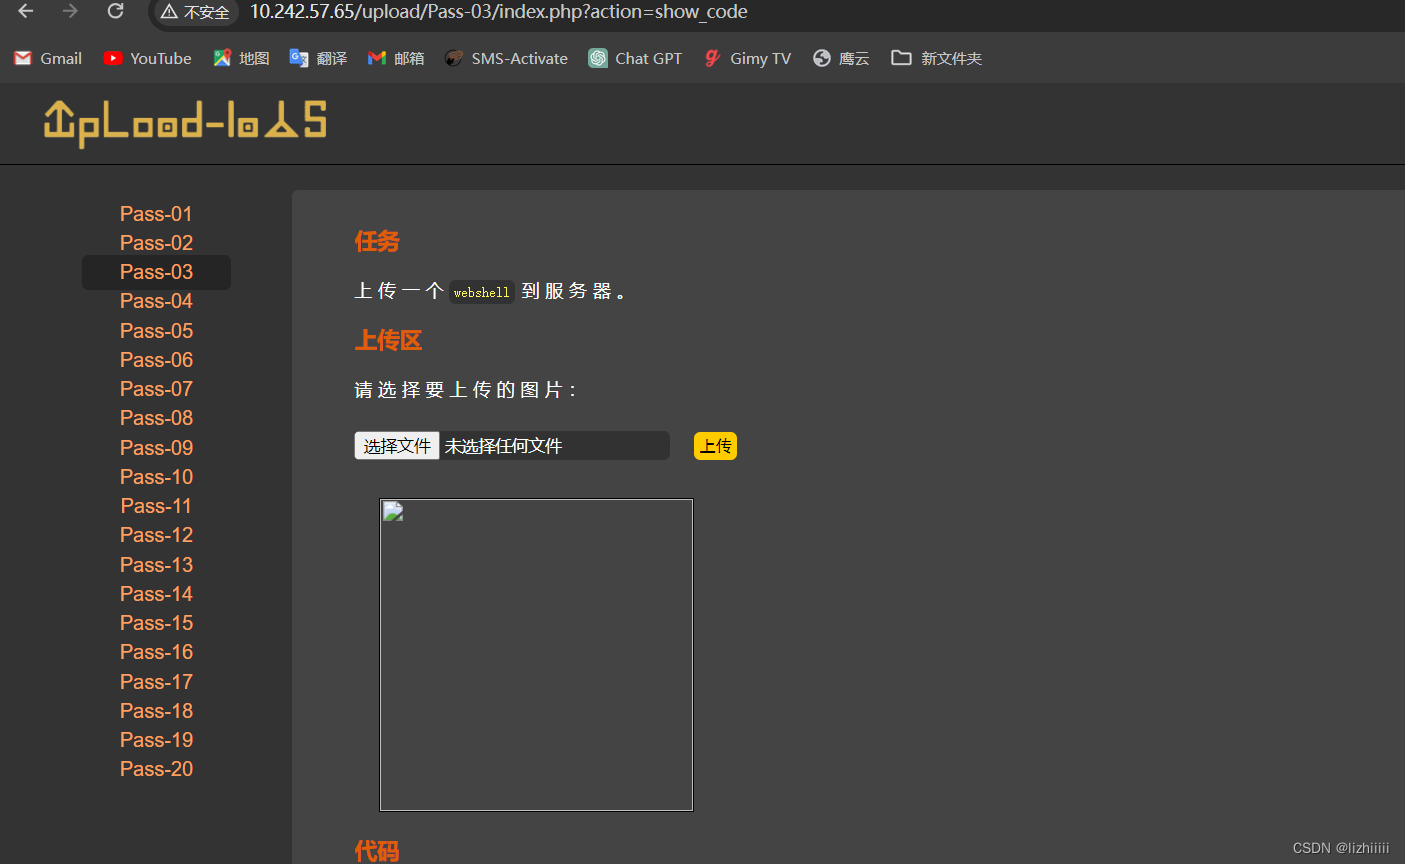Open the SMS-Activate bookmark

click(x=506, y=58)
